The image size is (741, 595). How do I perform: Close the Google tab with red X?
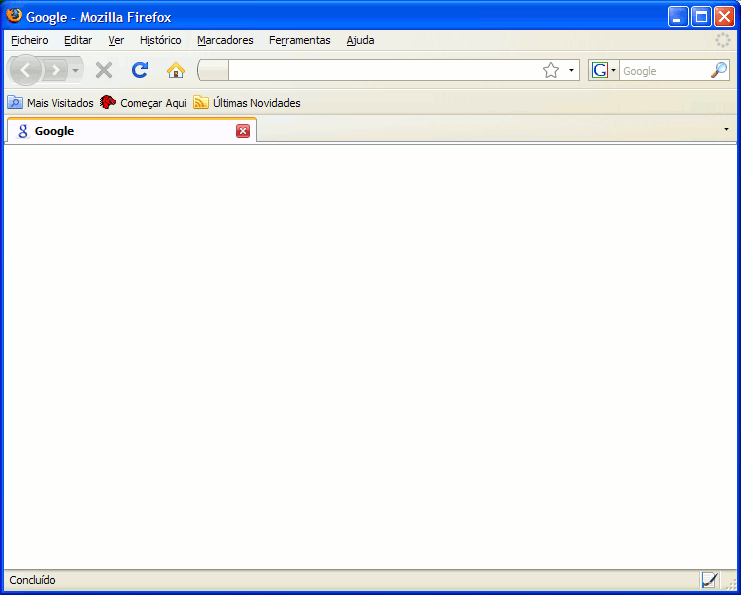coord(243,131)
